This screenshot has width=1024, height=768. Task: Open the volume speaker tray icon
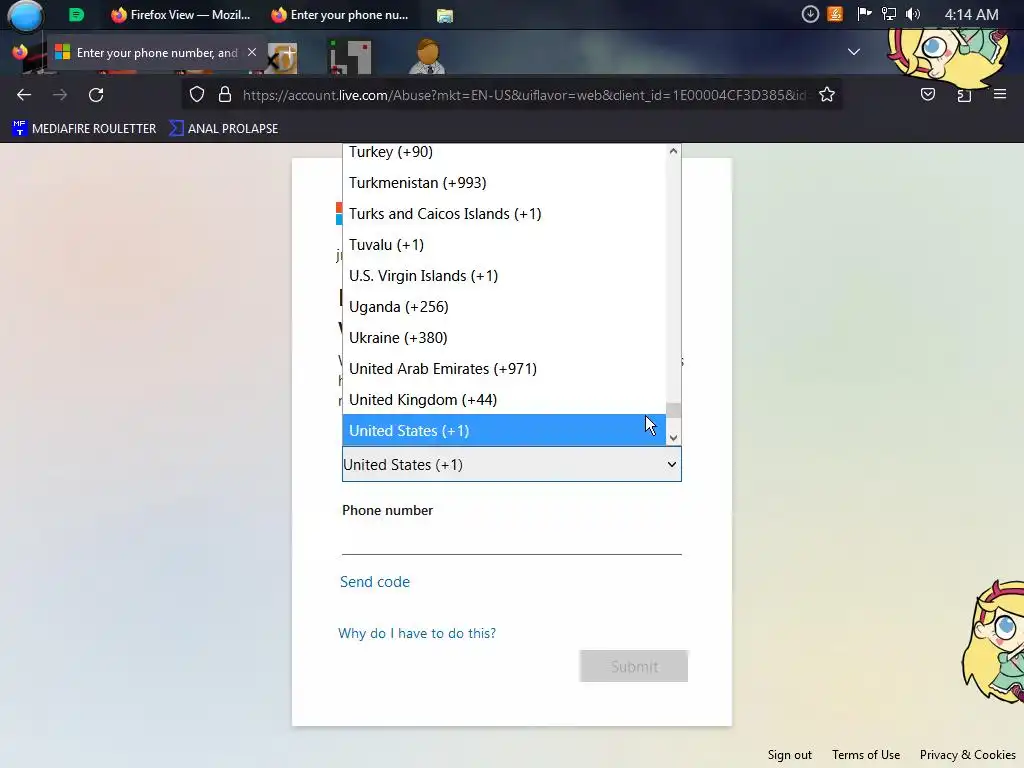click(913, 14)
